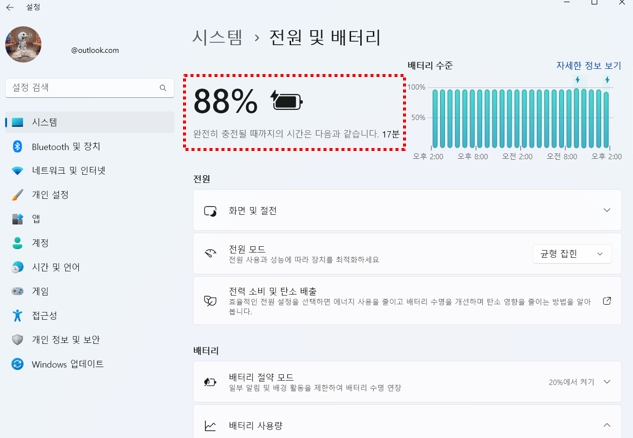
Task: Click the Bluetooth 및 장치 icon
Action: (17, 147)
